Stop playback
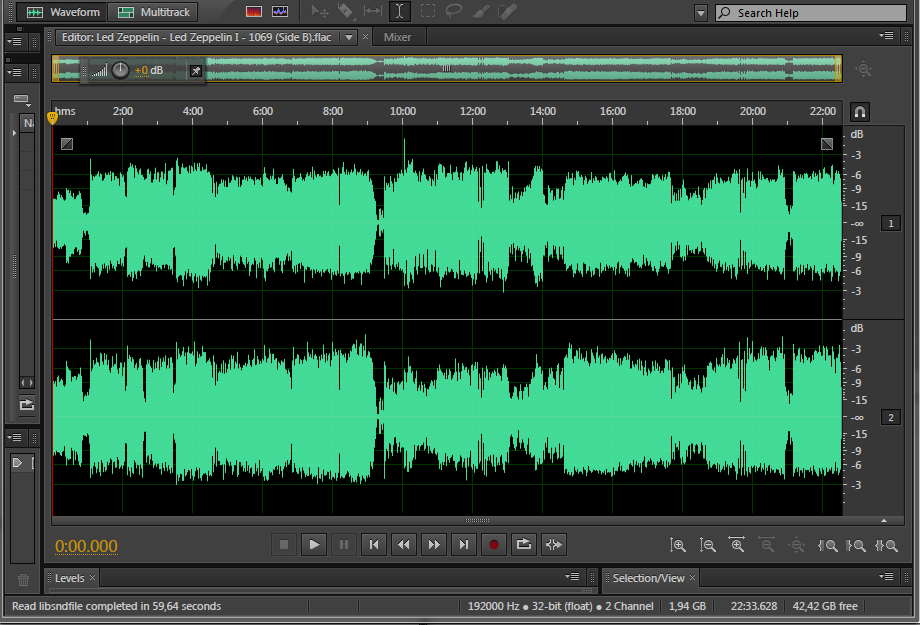Viewport: 920px width, 625px height. point(284,545)
